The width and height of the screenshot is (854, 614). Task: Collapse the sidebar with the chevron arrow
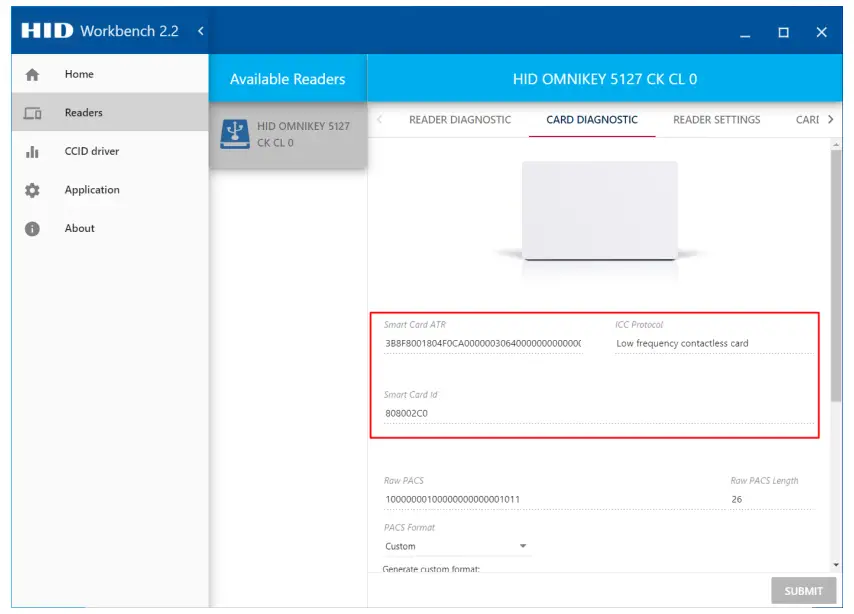click(x=201, y=31)
